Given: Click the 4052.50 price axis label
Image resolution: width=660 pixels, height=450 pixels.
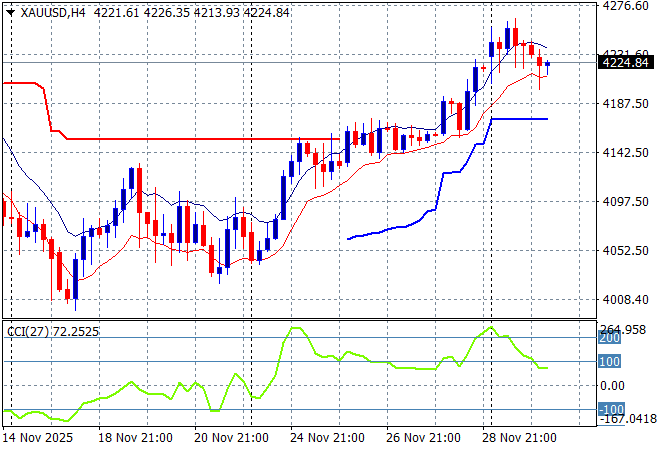Looking at the screenshot, I should coord(625,250).
